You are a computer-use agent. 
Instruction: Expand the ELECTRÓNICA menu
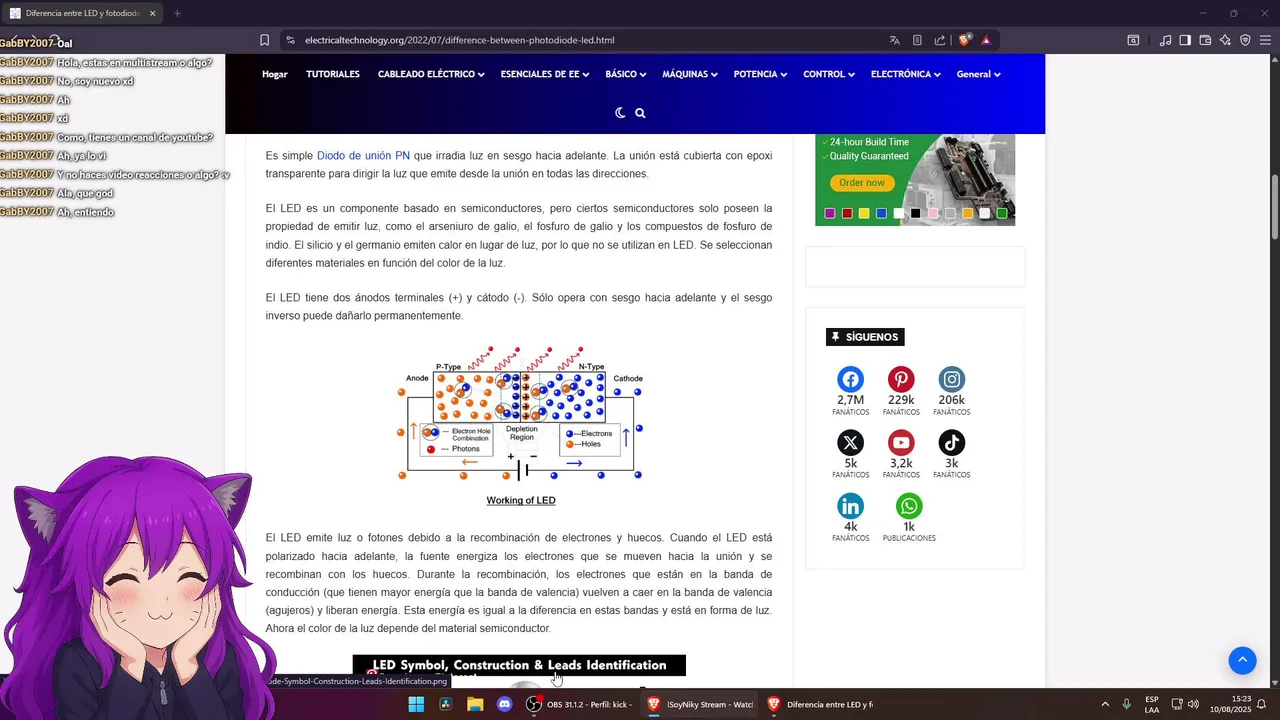[906, 74]
